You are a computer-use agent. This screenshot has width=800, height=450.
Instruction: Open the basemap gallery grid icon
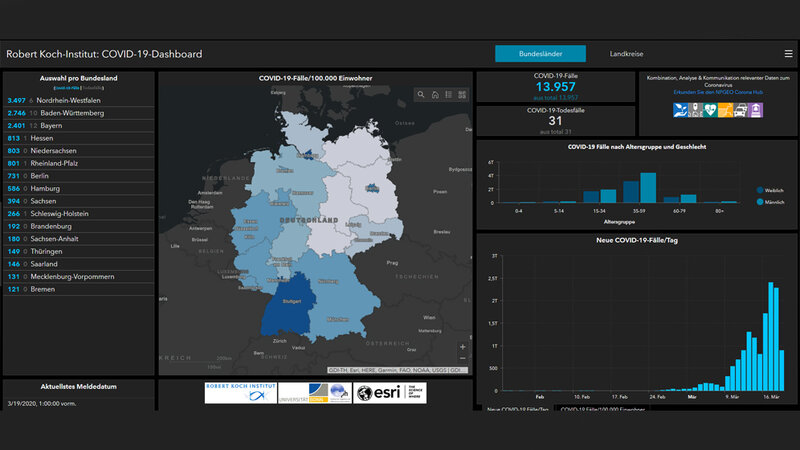462,95
